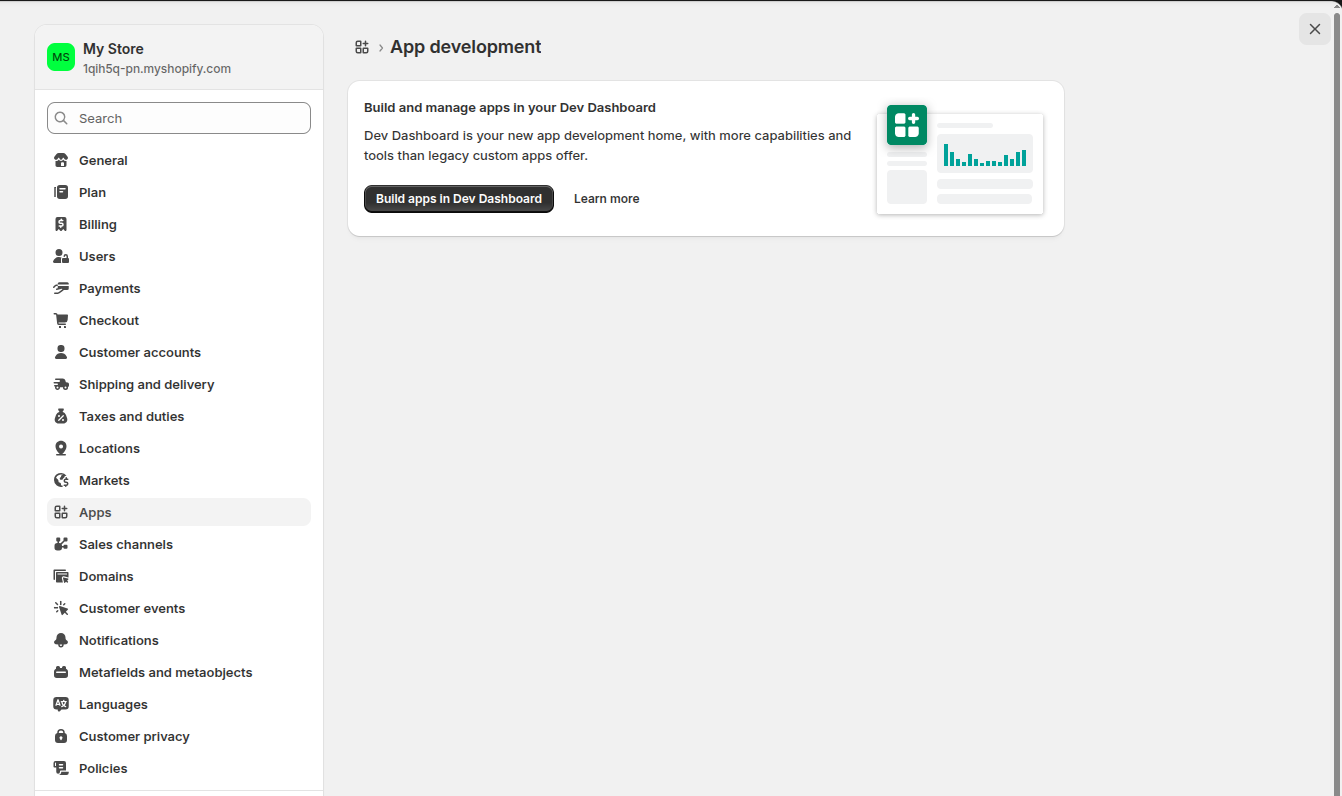Click the Policies document icon
1342x796 pixels.
pyautogui.click(x=61, y=768)
